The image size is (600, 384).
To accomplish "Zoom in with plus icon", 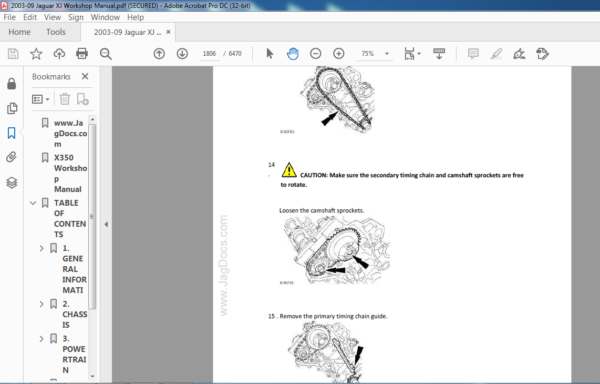I will click(x=339, y=54).
